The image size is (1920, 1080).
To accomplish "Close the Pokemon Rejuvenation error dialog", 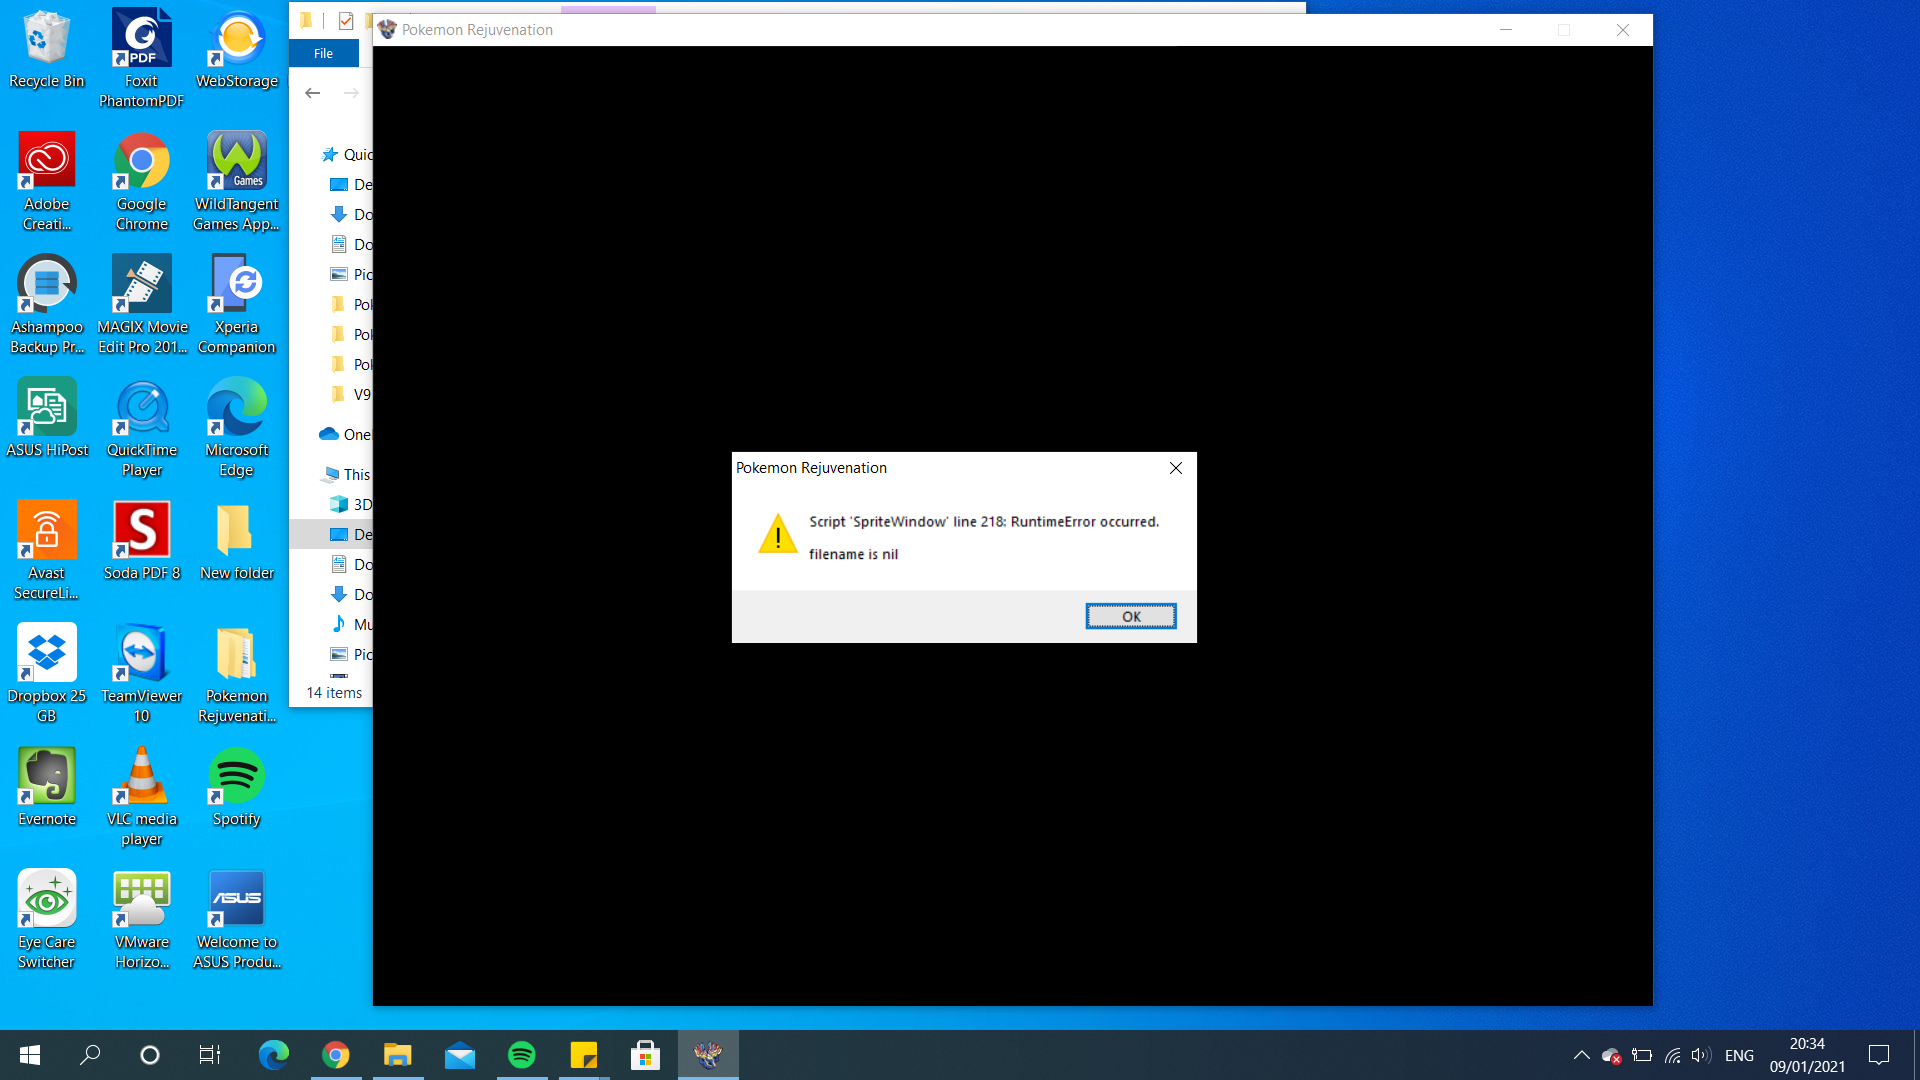I will (x=1176, y=468).
